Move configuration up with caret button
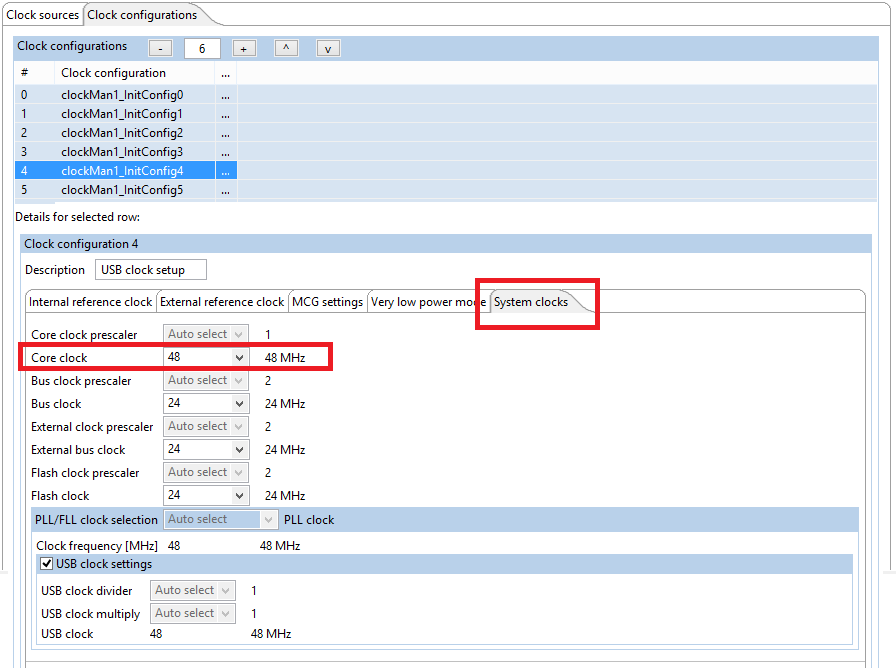 tap(286, 48)
